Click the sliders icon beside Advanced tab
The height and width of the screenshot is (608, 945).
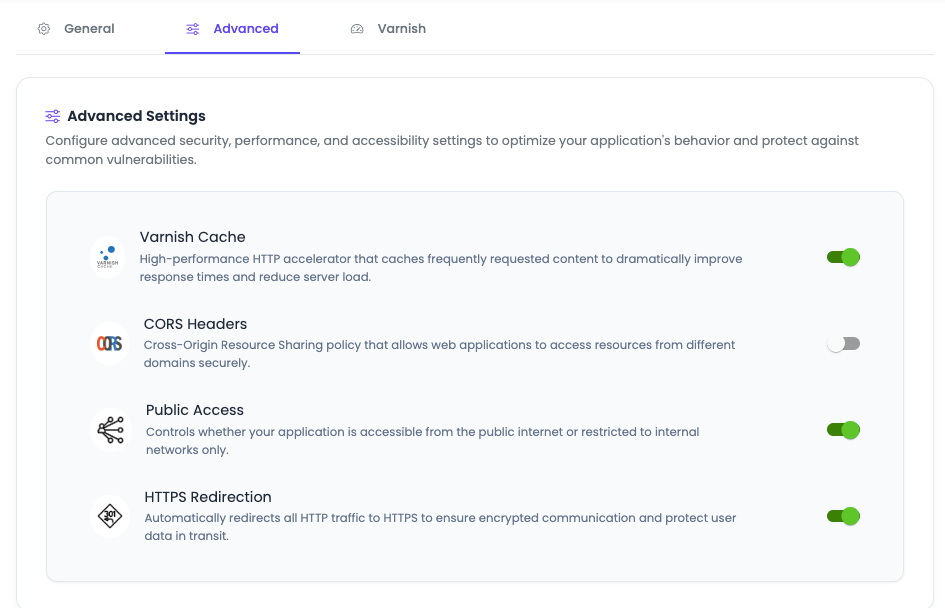[x=191, y=29]
